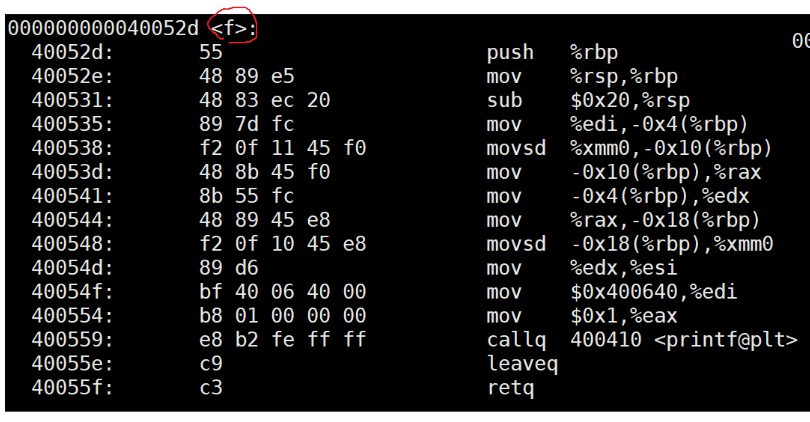
Task: Click the first movsd %xmm0,-0x10(%rbp) line
Action: point(629,149)
